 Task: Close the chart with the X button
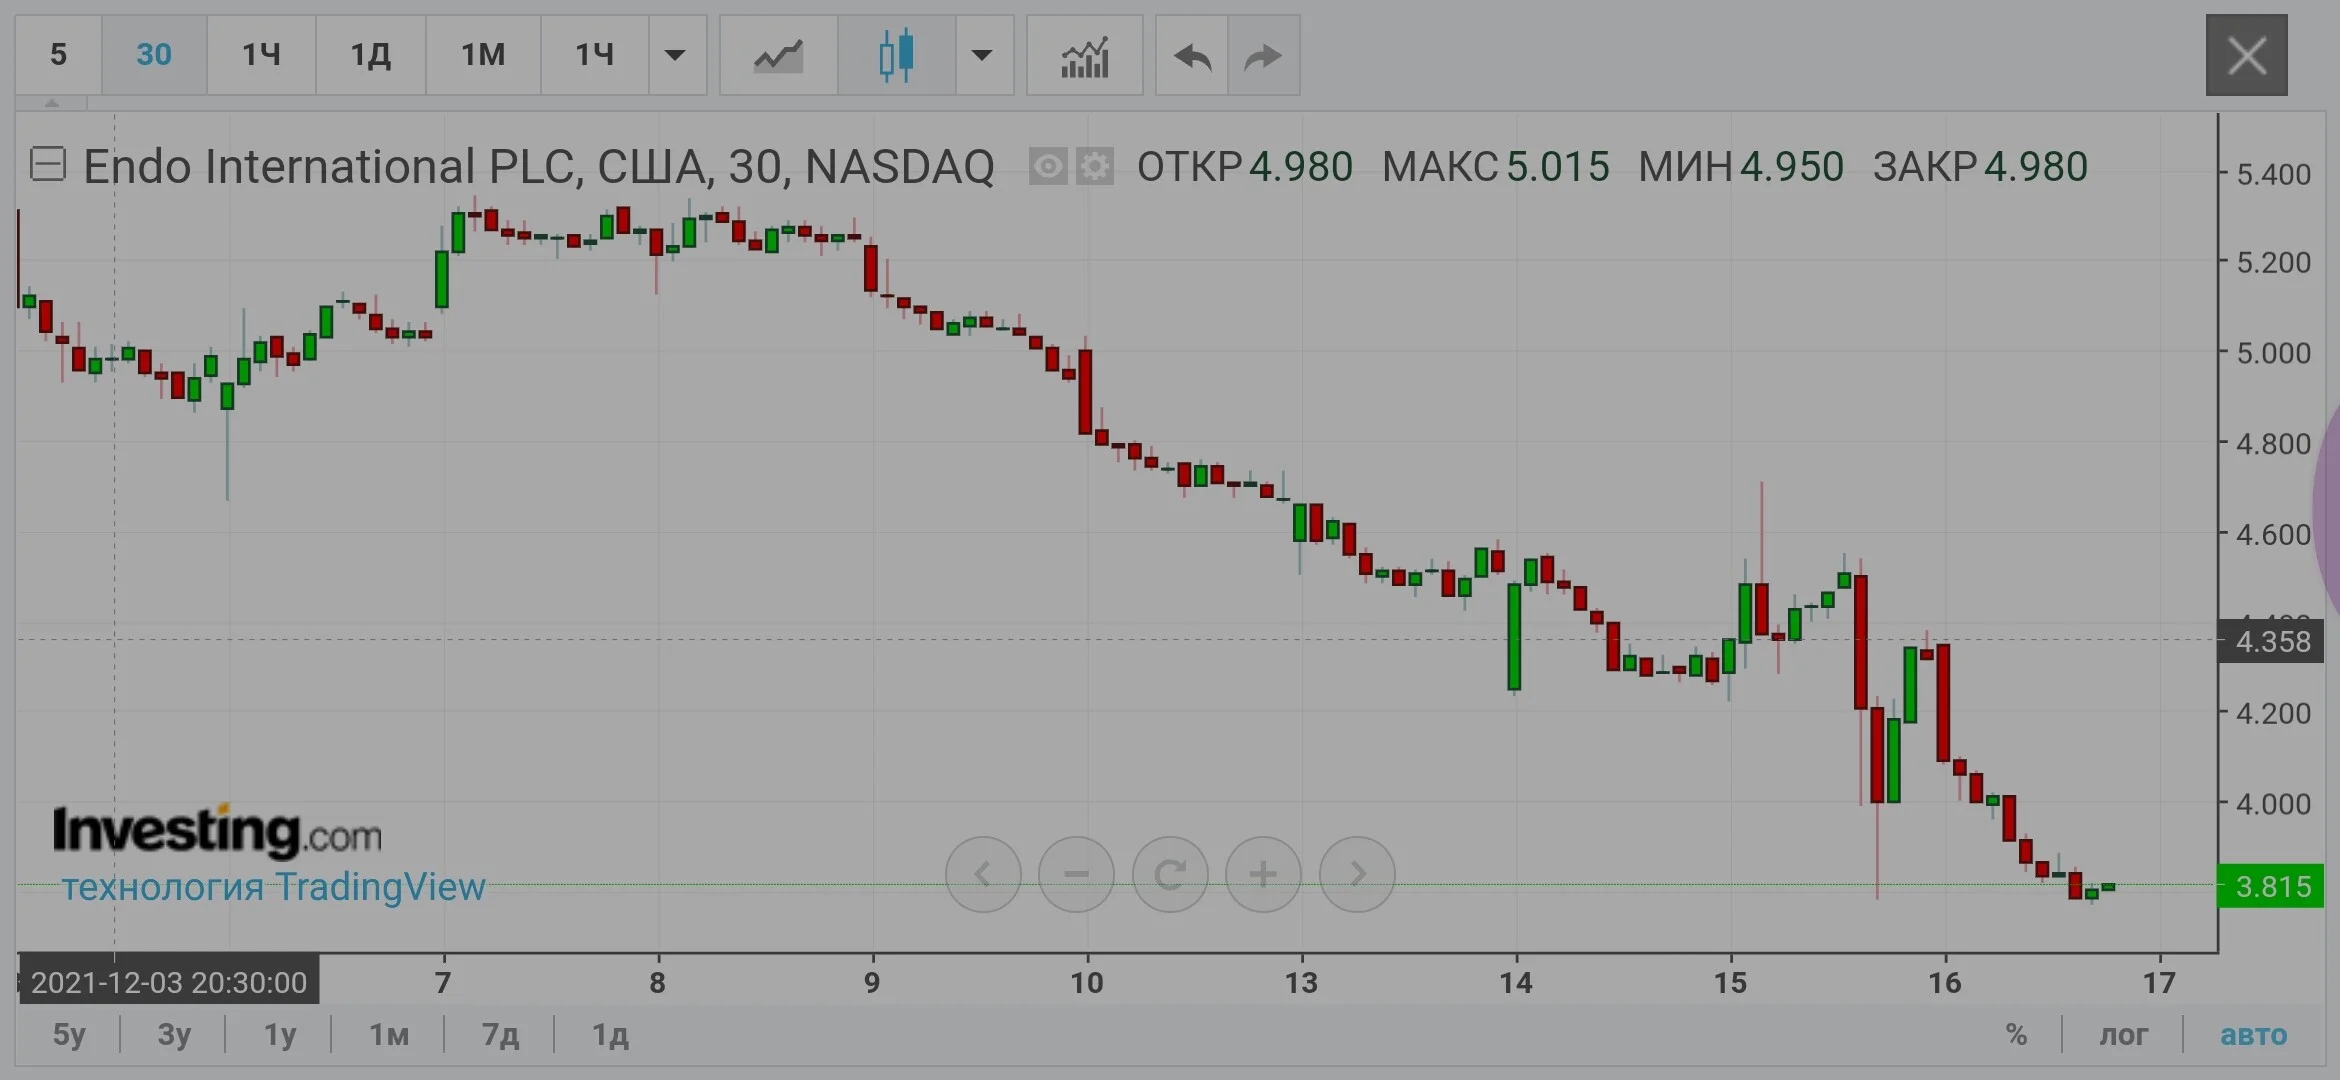point(2246,55)
